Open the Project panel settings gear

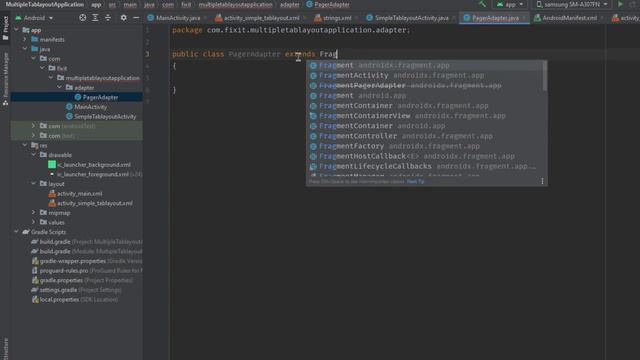coord(123,18)
